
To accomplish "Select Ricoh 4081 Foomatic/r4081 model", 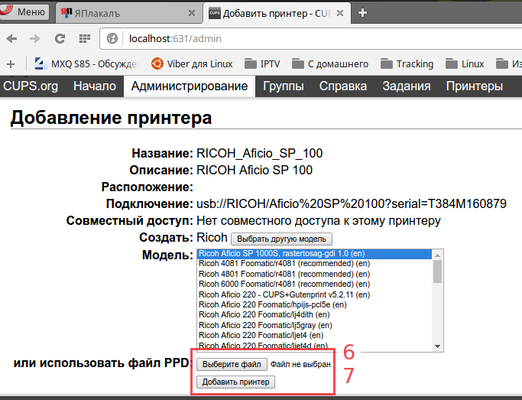I will (315, 264).
